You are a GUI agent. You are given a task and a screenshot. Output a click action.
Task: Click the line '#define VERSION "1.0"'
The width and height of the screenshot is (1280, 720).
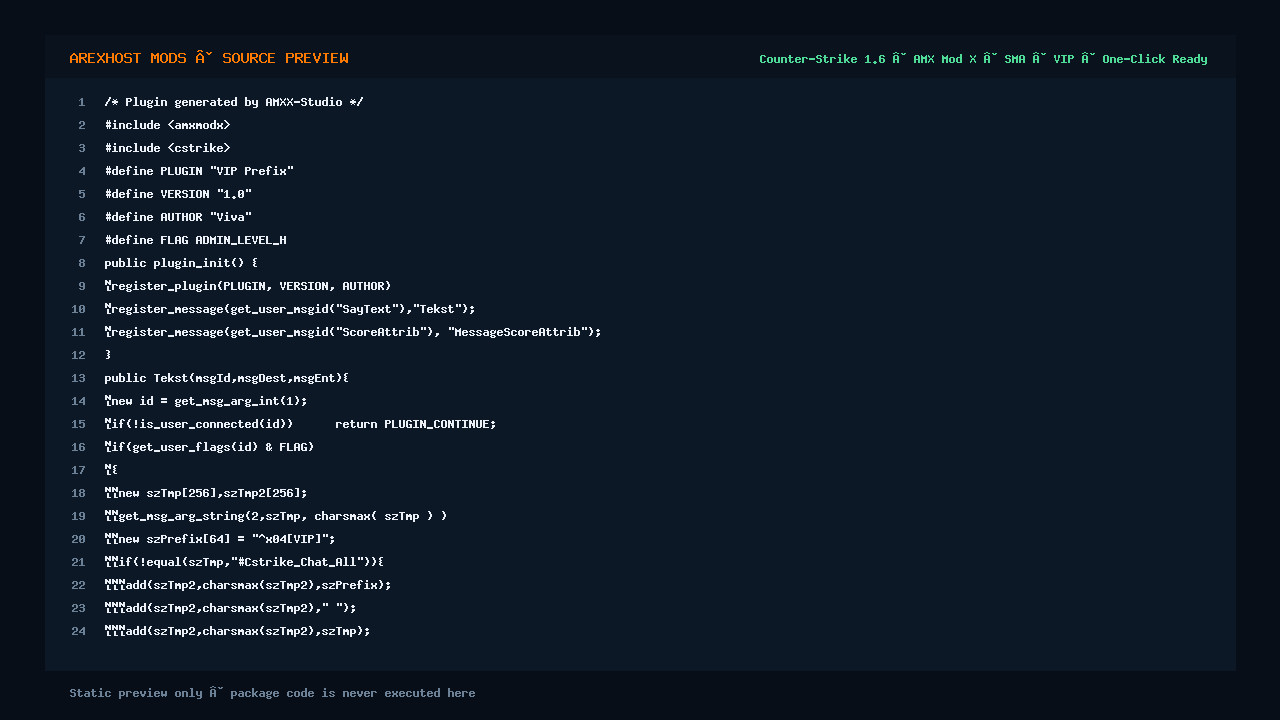[178, 194]
